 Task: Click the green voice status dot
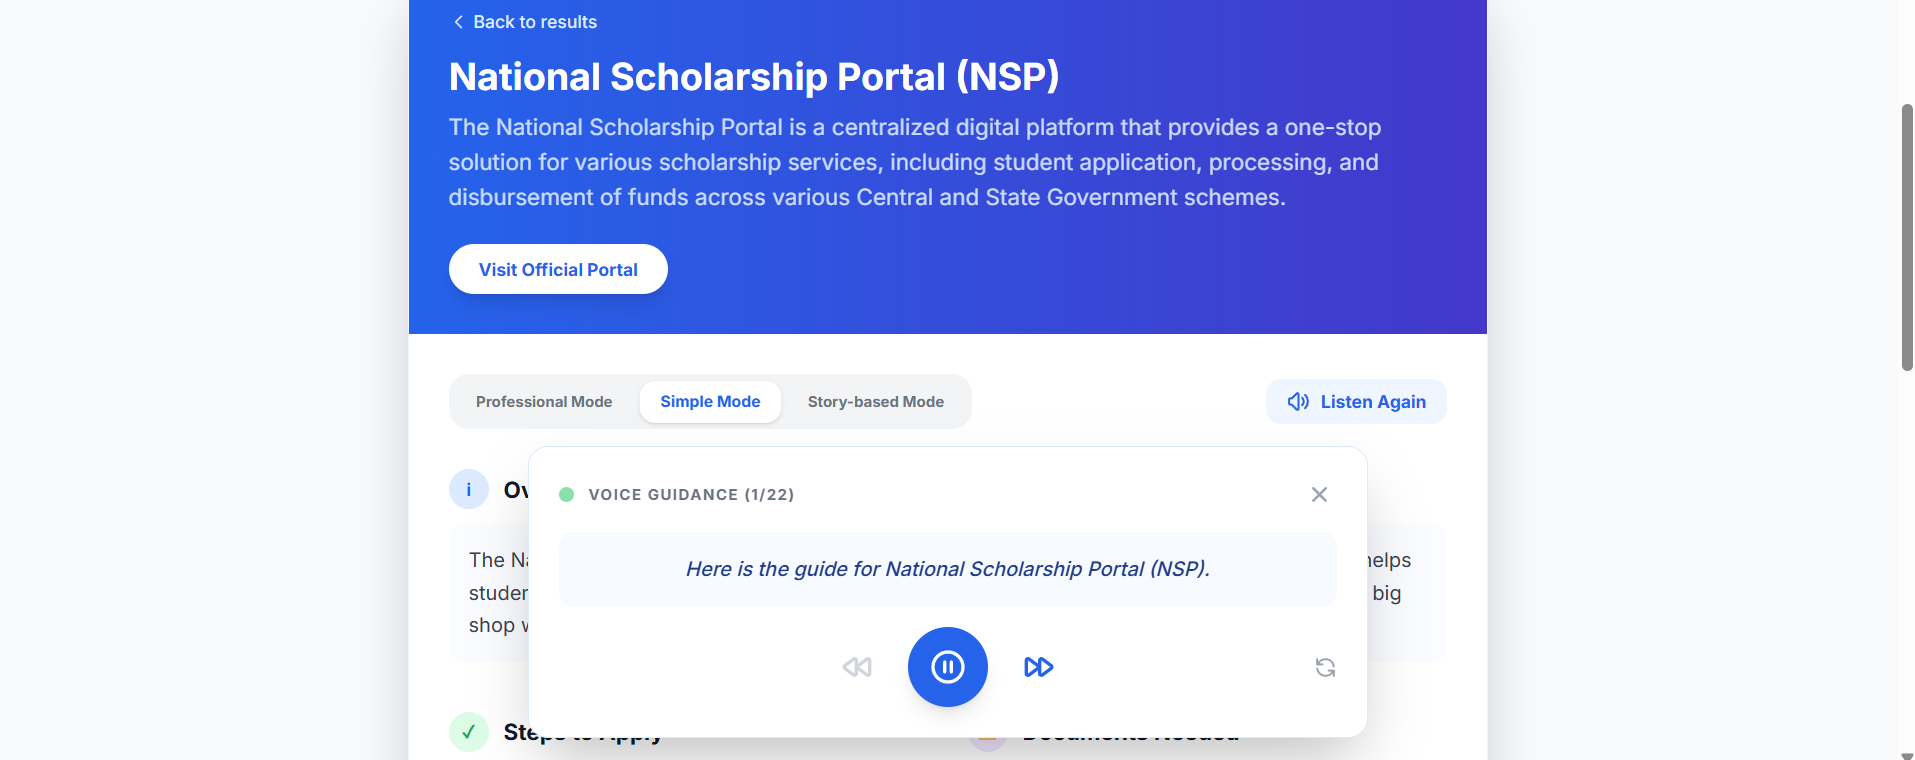(566, 495)
